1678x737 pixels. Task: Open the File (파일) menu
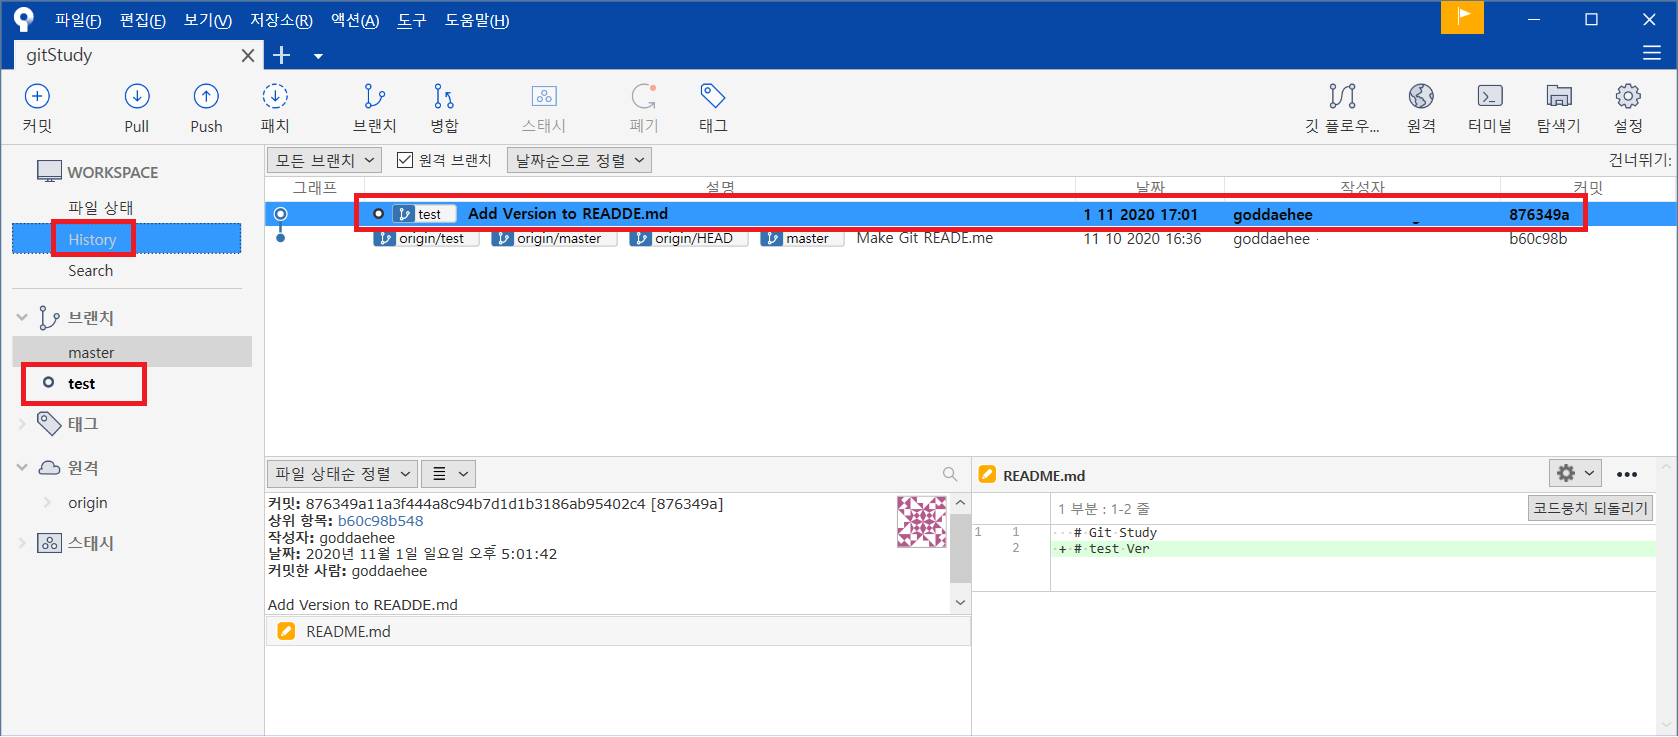click(78, 20)
